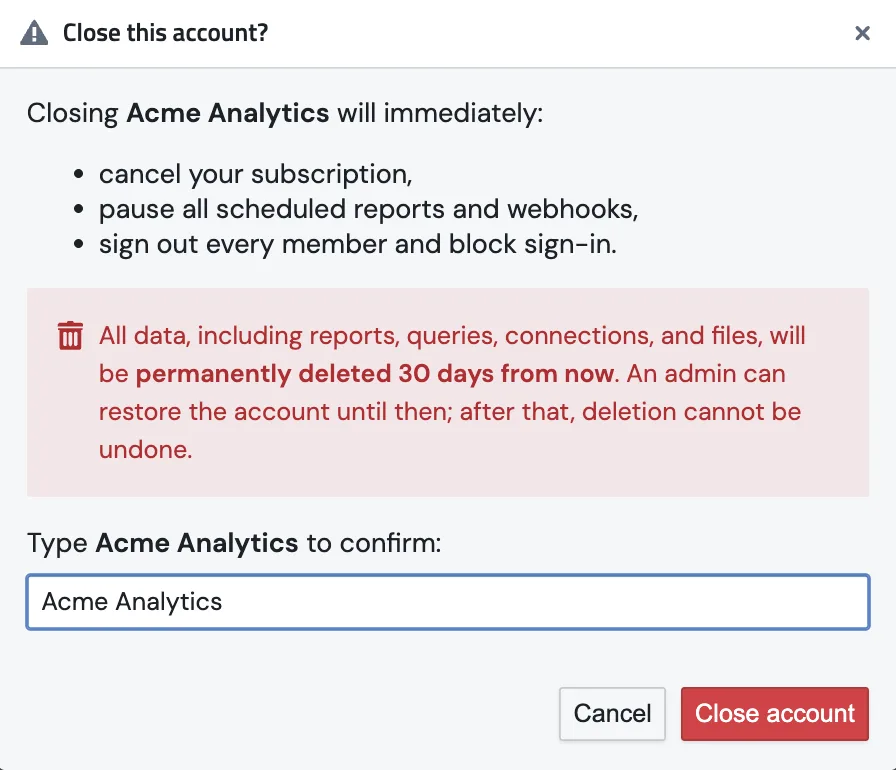The image size is (896, 770).
Task: Click the text "Acme Analytics" typed in field
Action: pos(132,602)
